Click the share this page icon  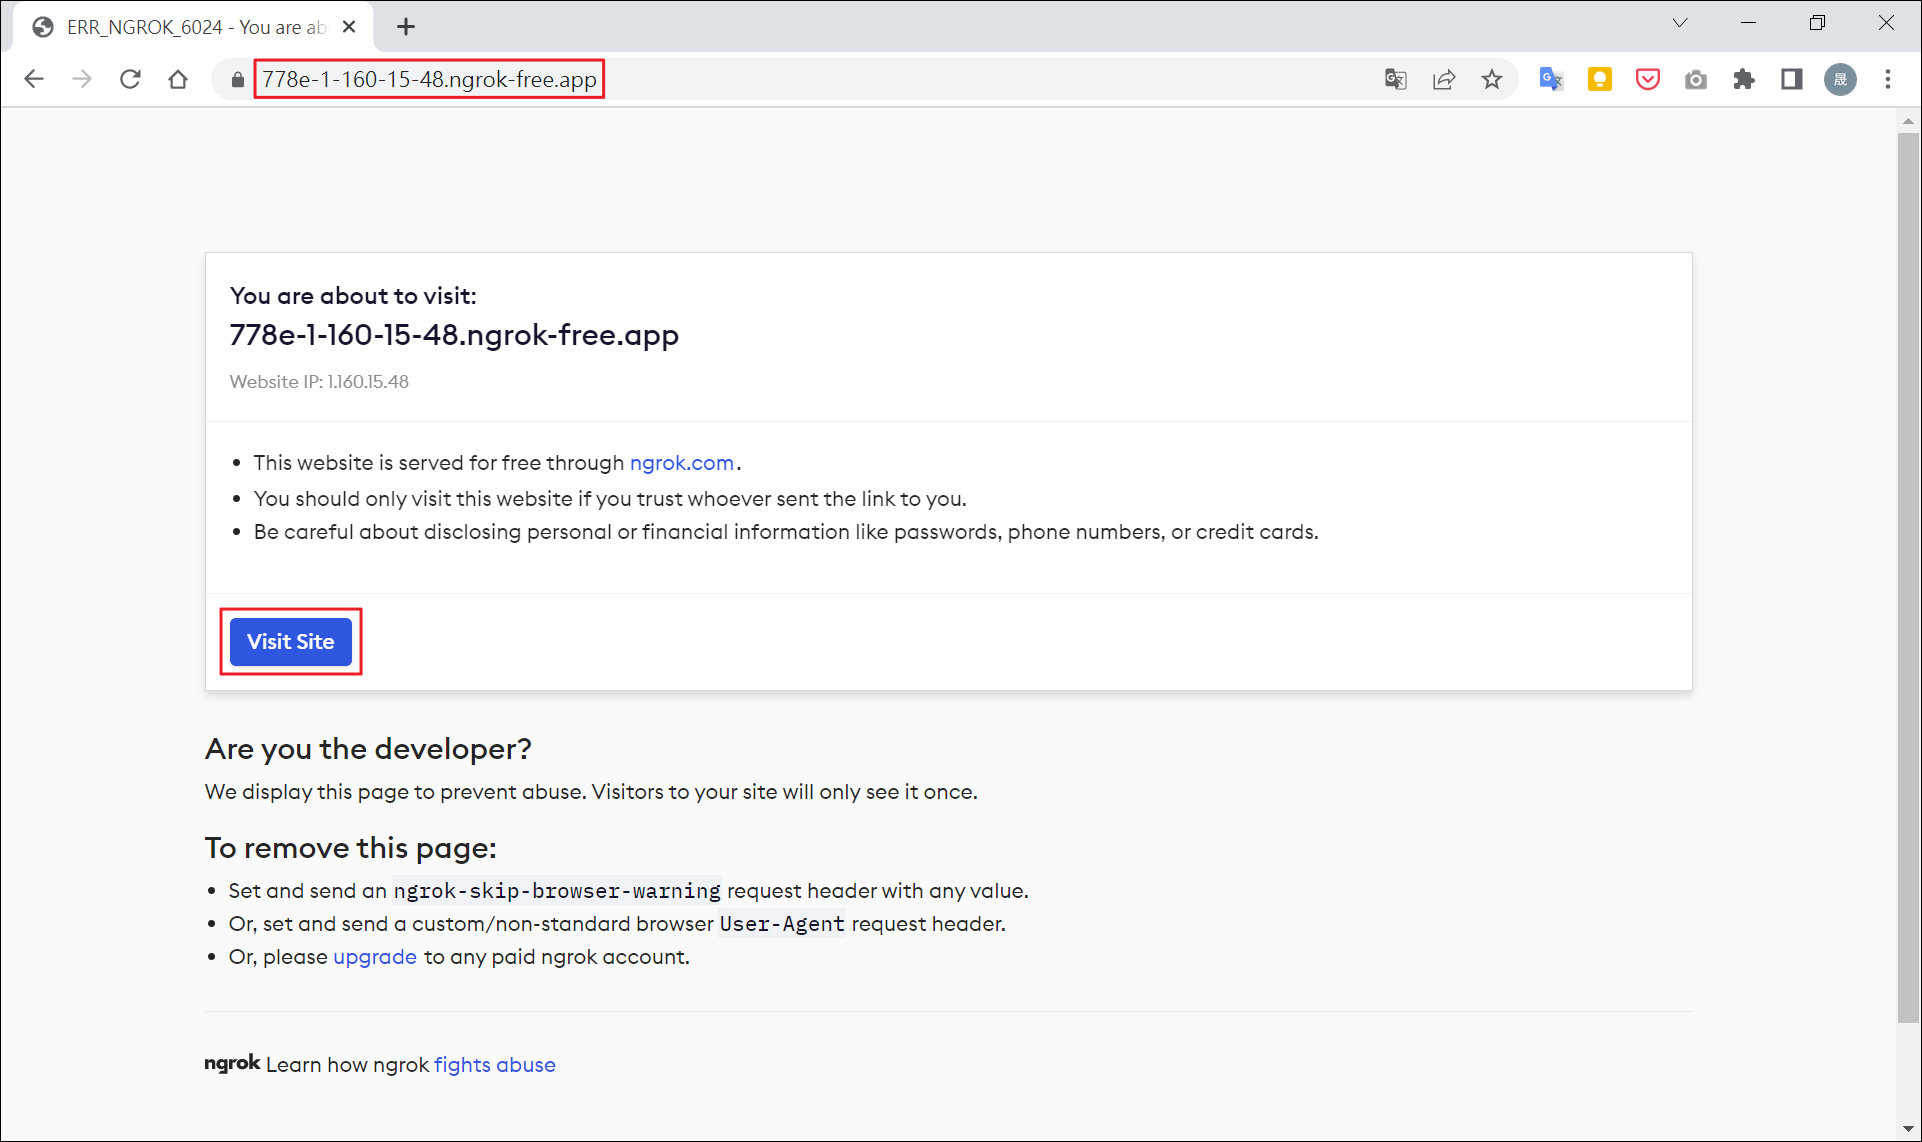(1444, 79)
